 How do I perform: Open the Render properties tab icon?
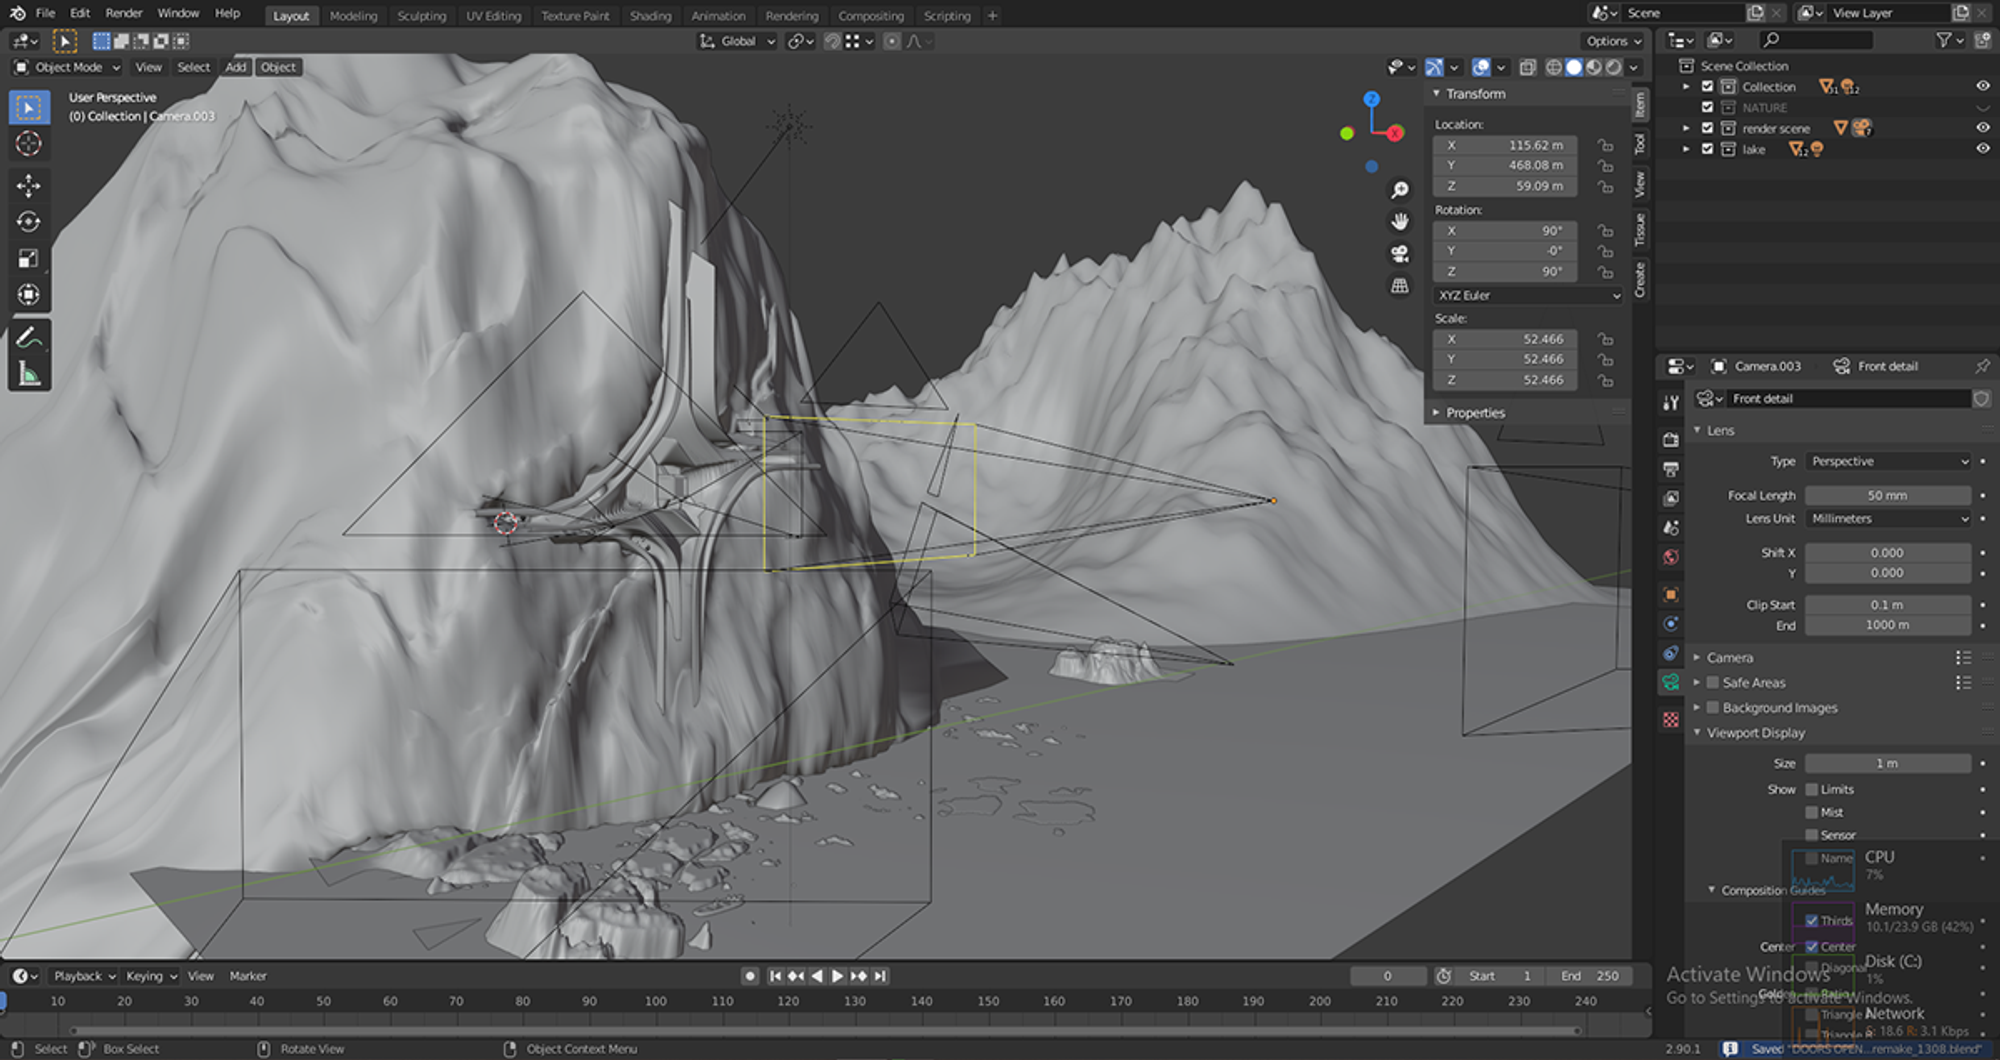point(1670,439)
